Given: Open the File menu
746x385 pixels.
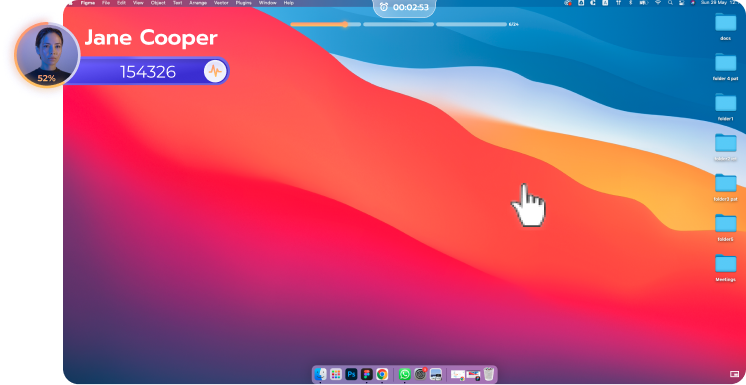Looking at the screenshot, I should click(106, 3).
